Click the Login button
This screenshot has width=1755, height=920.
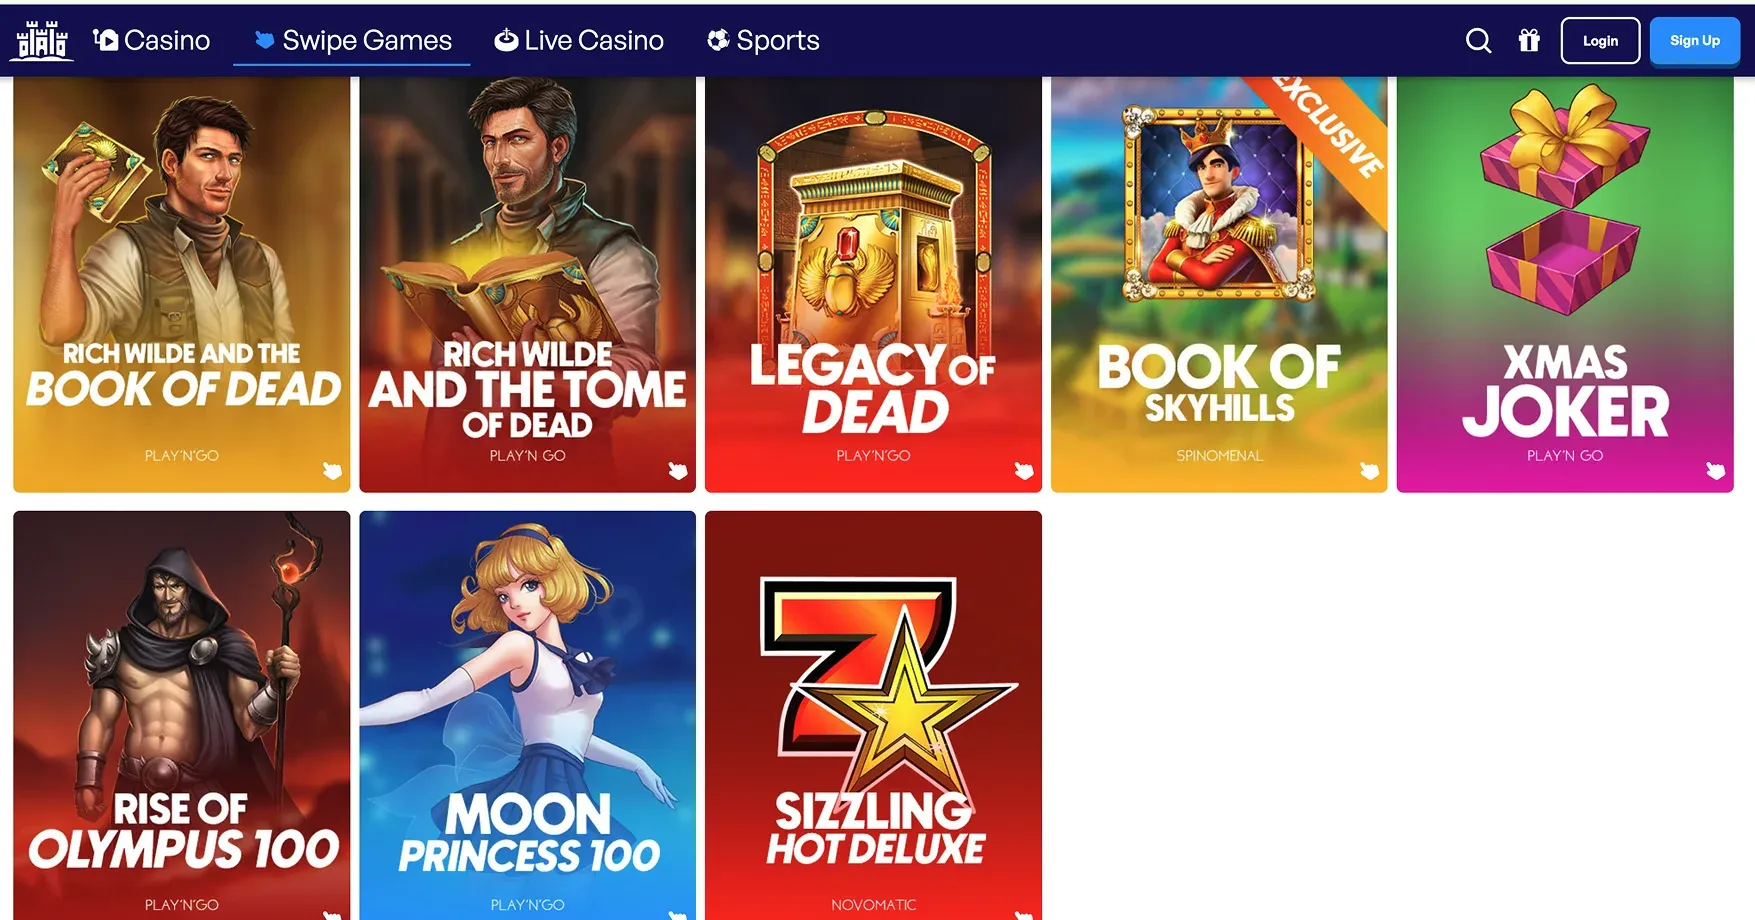(1600, 41)
